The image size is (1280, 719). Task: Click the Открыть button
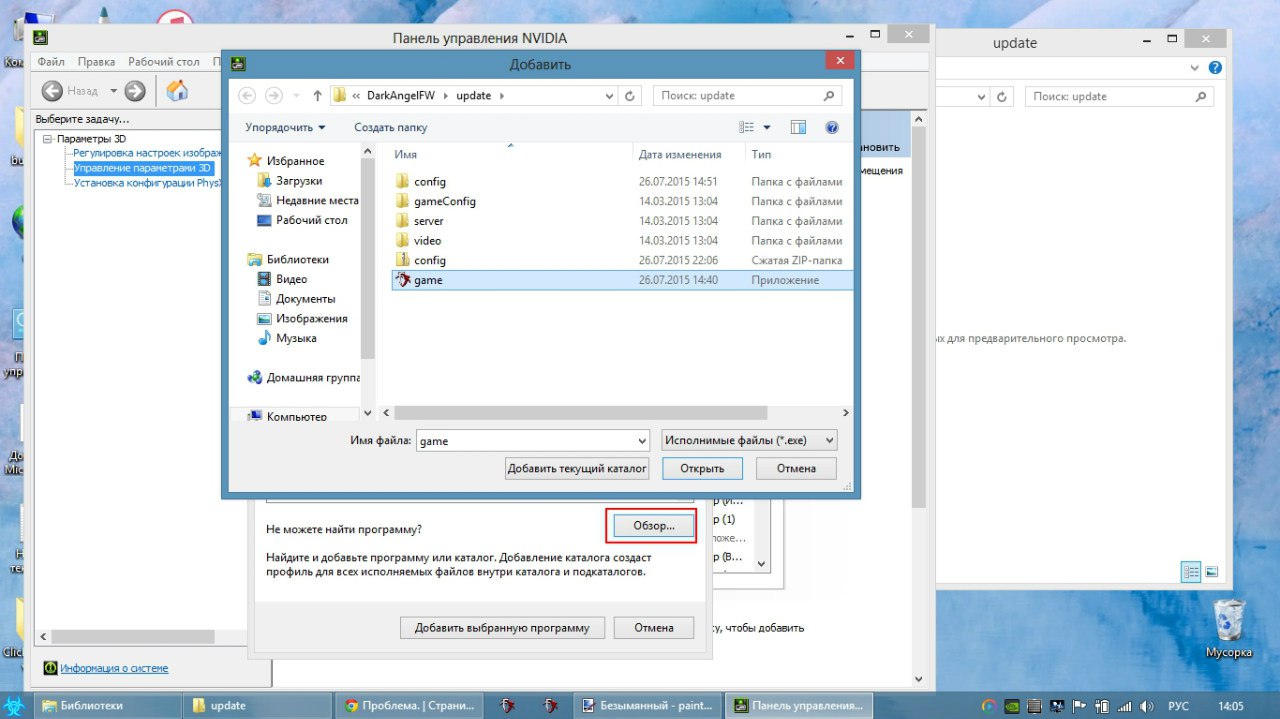click(702, 468)
